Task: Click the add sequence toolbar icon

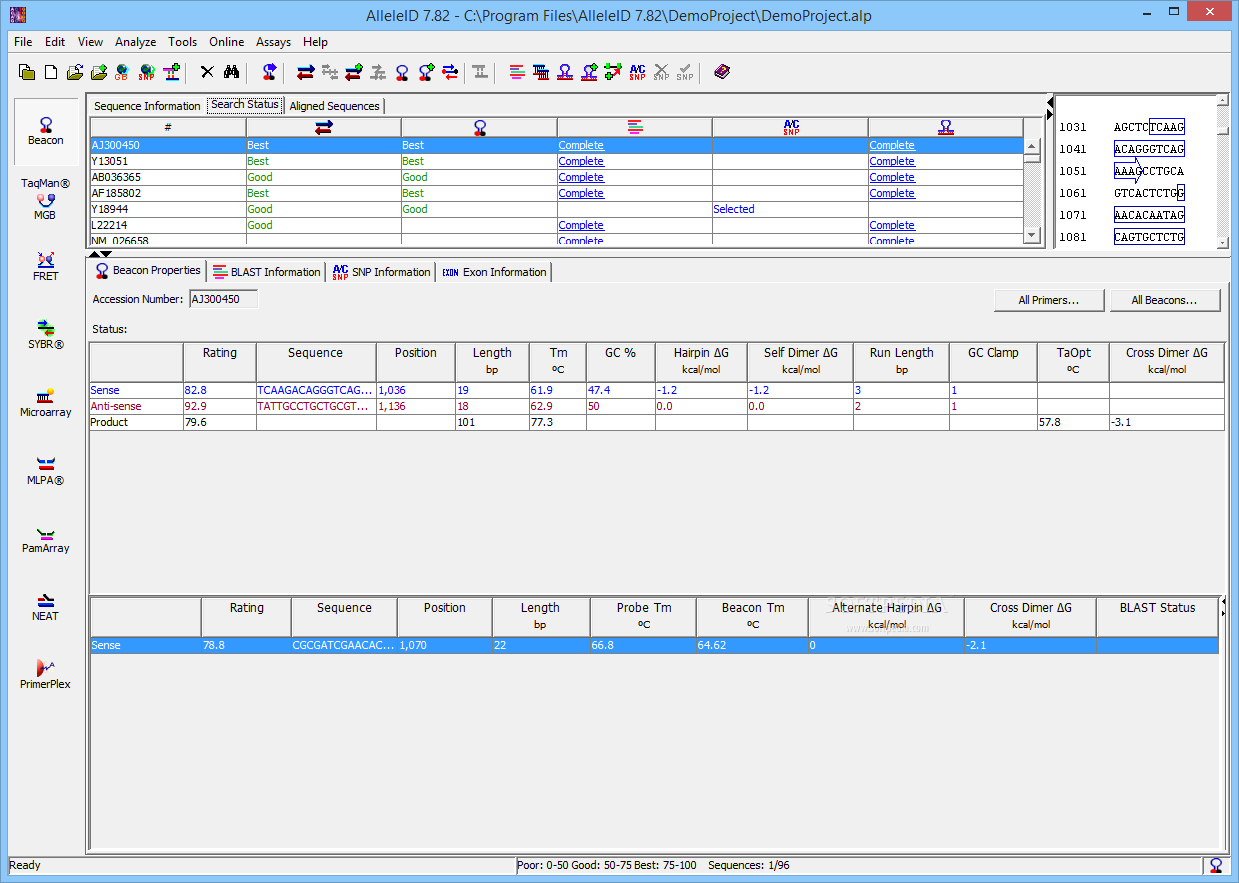Action: [x=171, y=72]
